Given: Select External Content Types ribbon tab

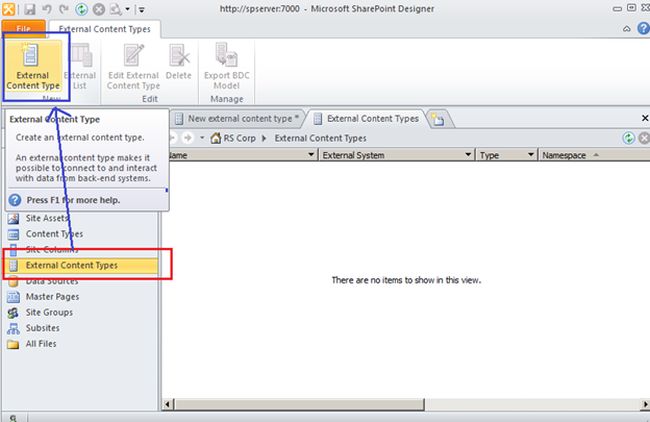Looking at the screenshot, I should coord(104,29).
